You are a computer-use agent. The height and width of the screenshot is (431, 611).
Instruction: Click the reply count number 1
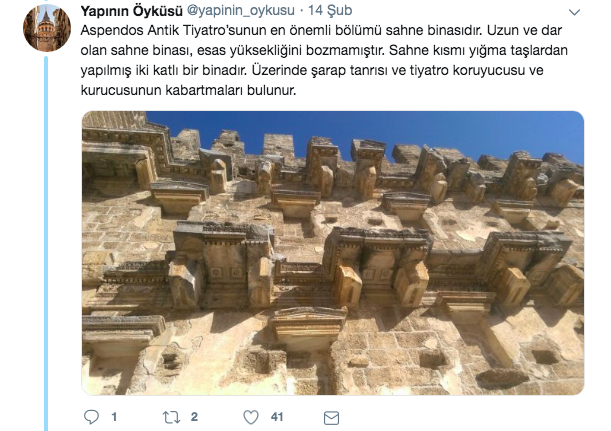pos(114,417)
